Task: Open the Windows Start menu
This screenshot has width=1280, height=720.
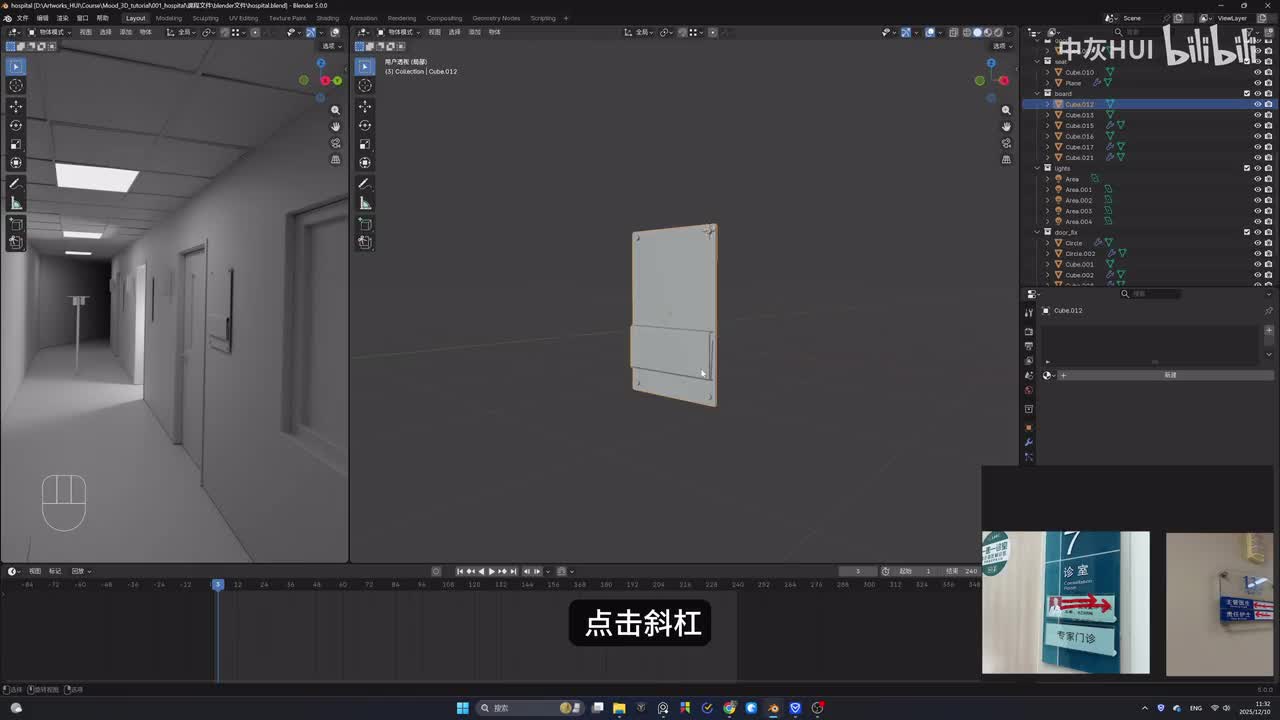Action: (x=463, y=708)
